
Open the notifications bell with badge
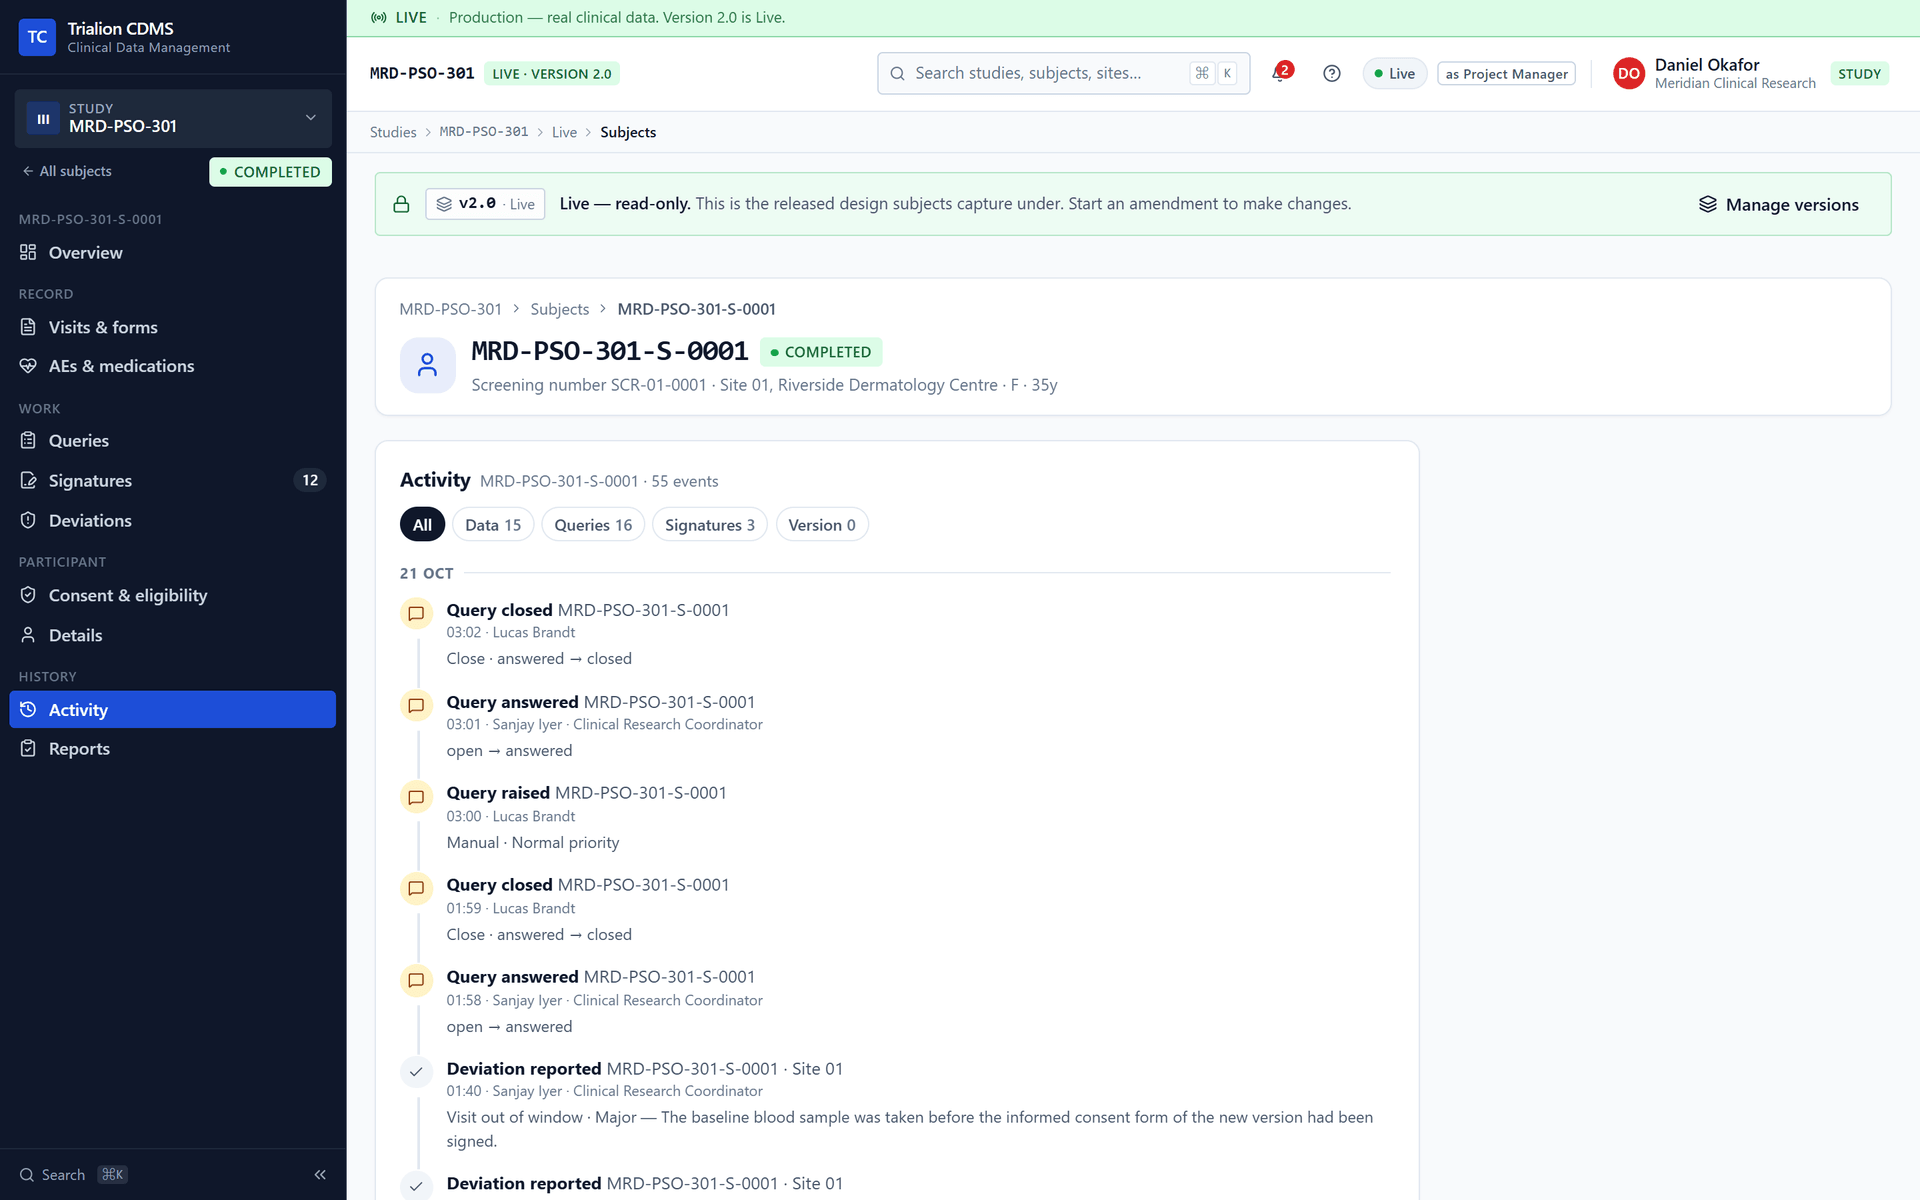[x=1281, y=73]
